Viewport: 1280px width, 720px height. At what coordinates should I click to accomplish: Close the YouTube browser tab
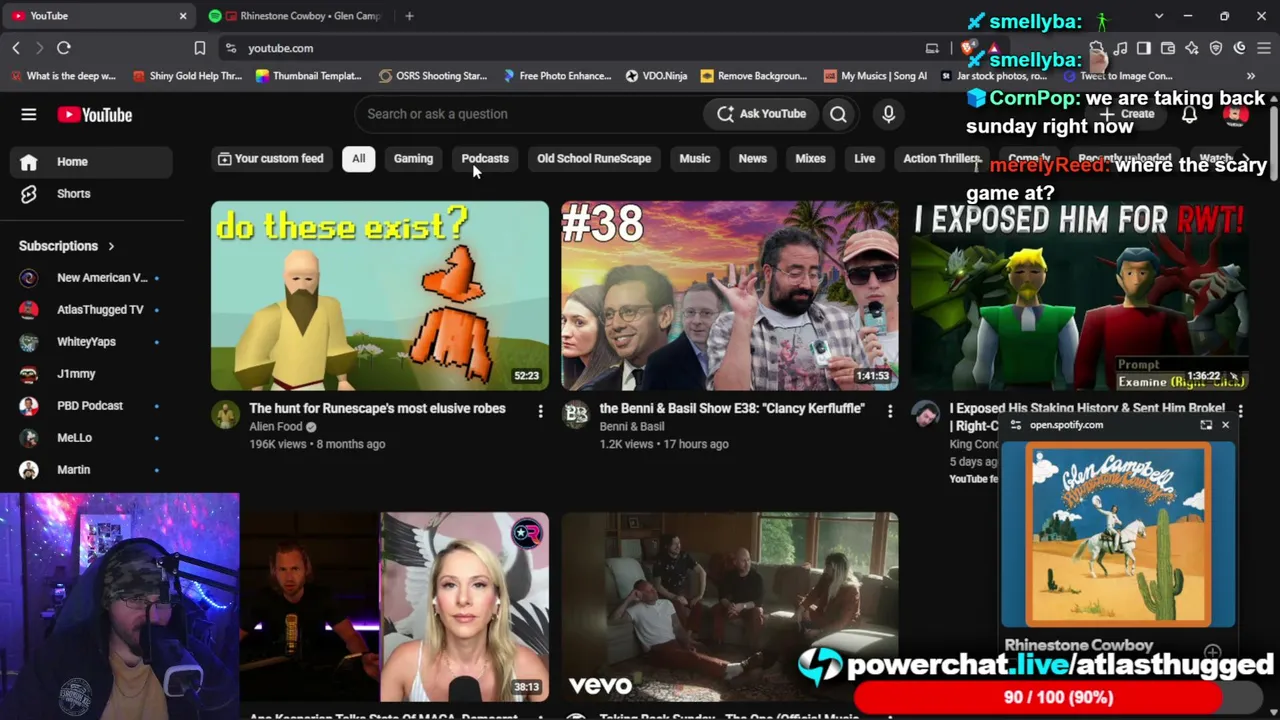pyautogui.click(x=183, y=16)
